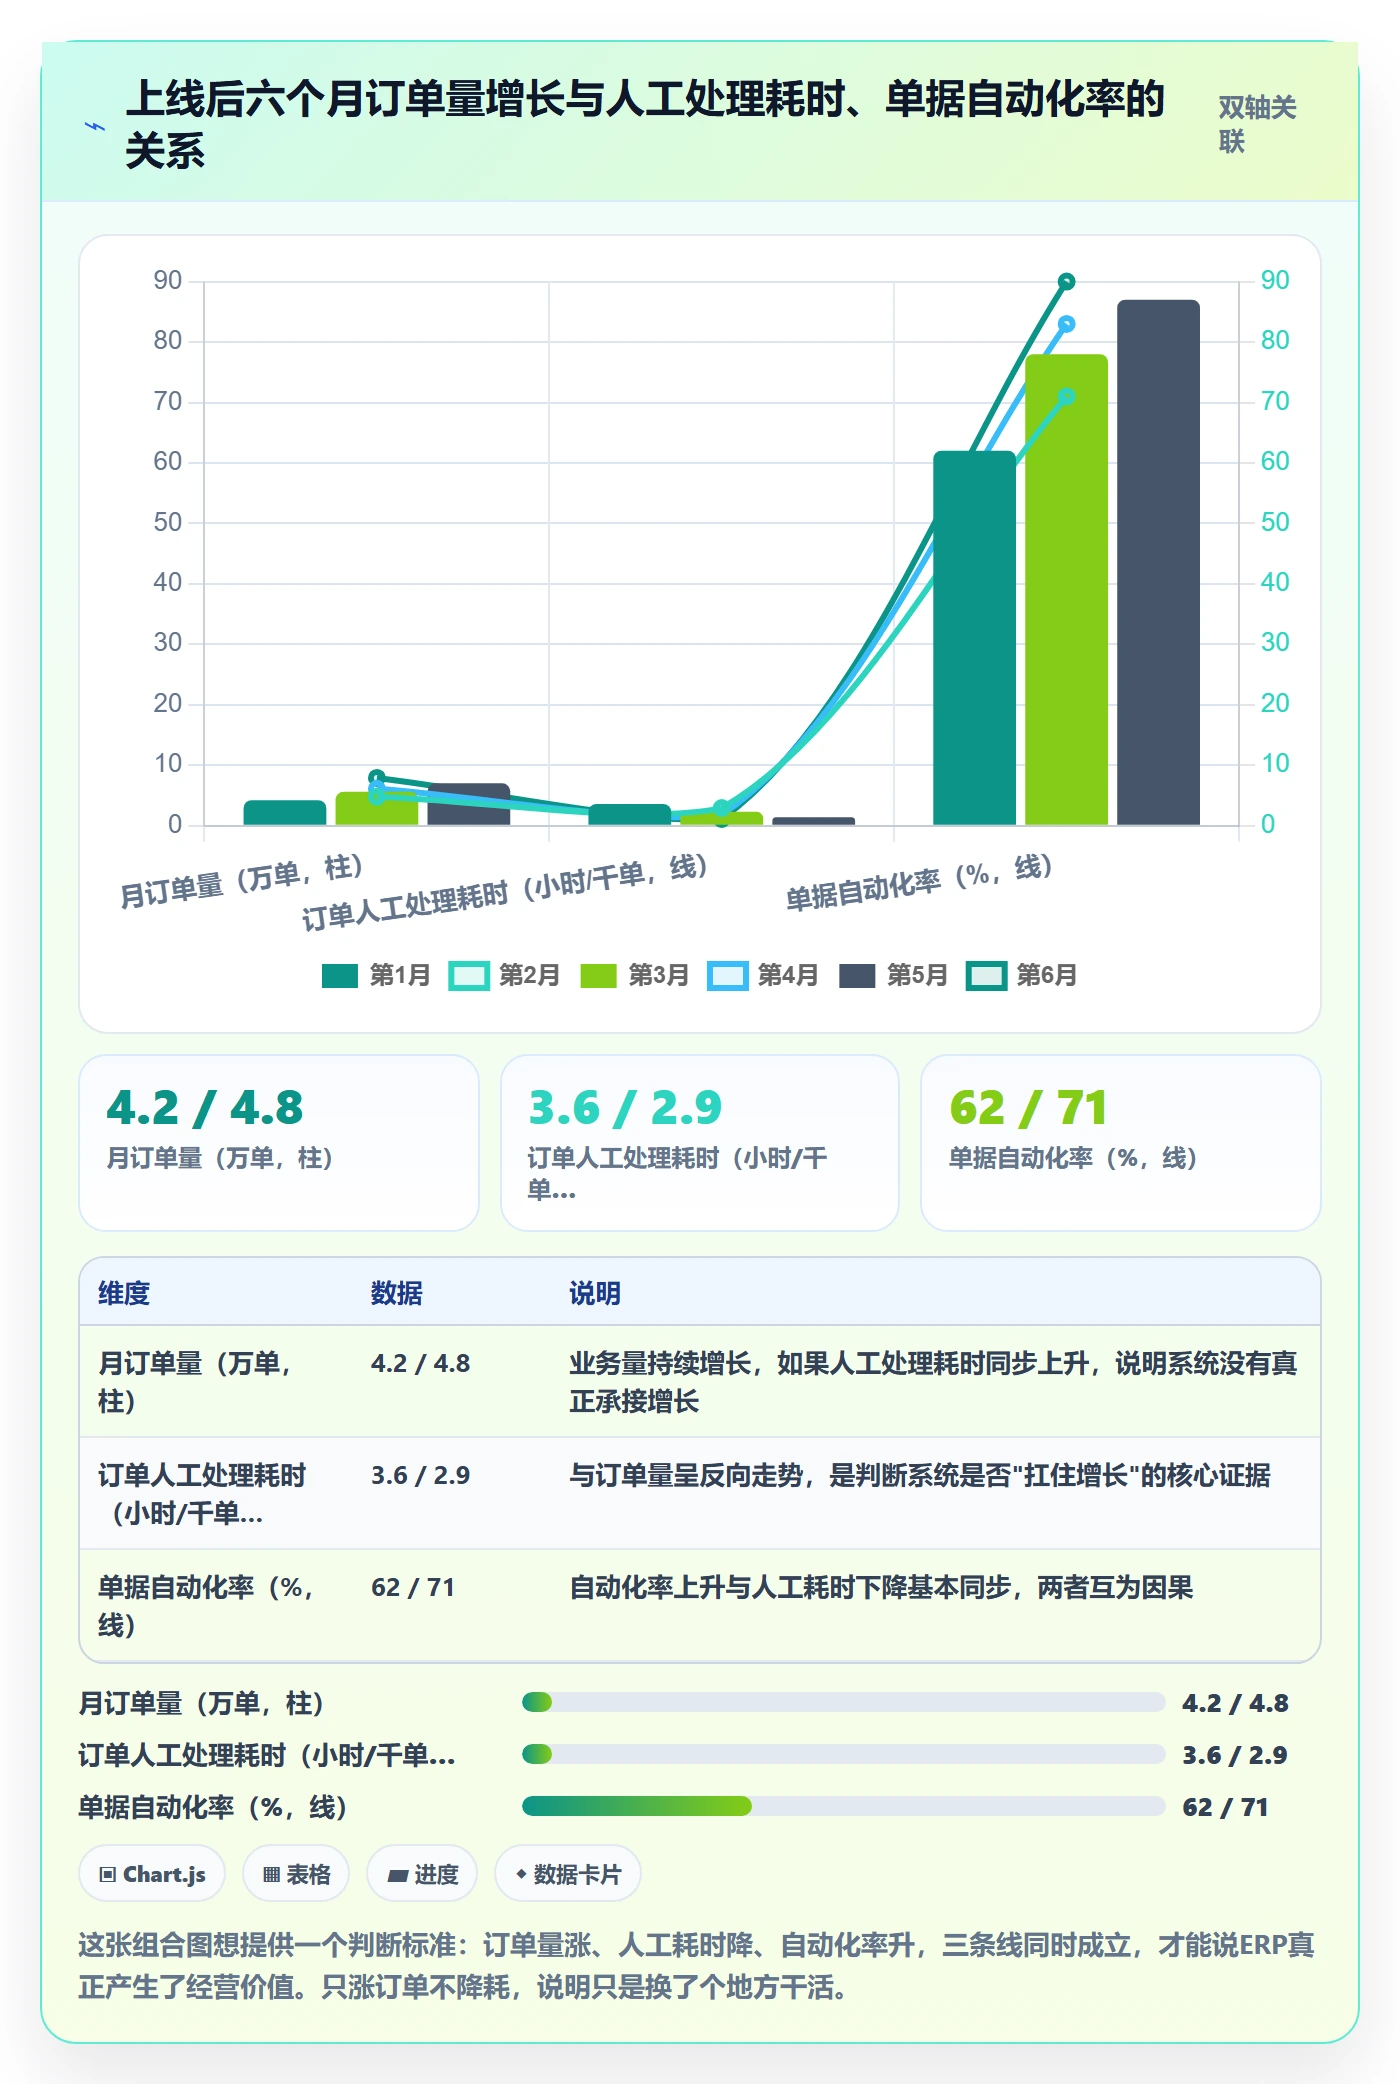Click the 4.2 / 4.8 value beside the progress bar
The image size is (1400, 2084).
pos(1235,1702)
